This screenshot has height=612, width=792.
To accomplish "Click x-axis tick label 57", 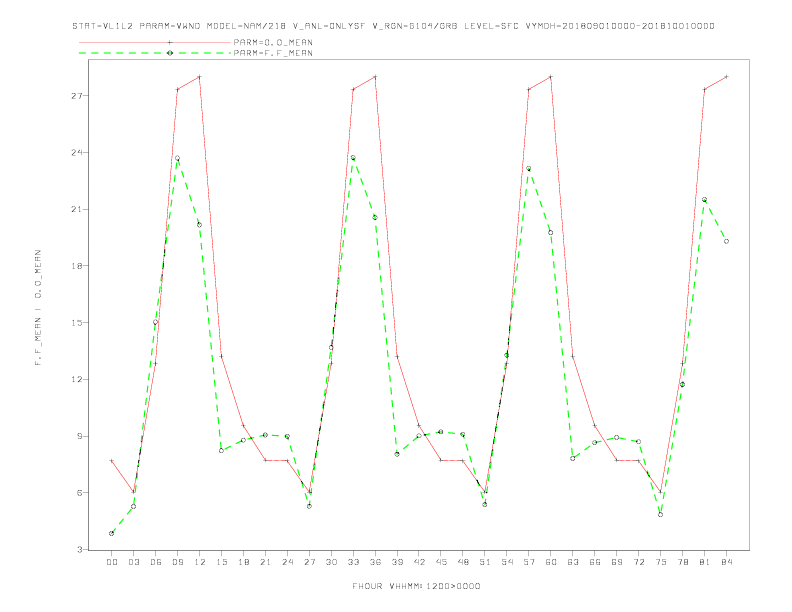I will point(529,562).
